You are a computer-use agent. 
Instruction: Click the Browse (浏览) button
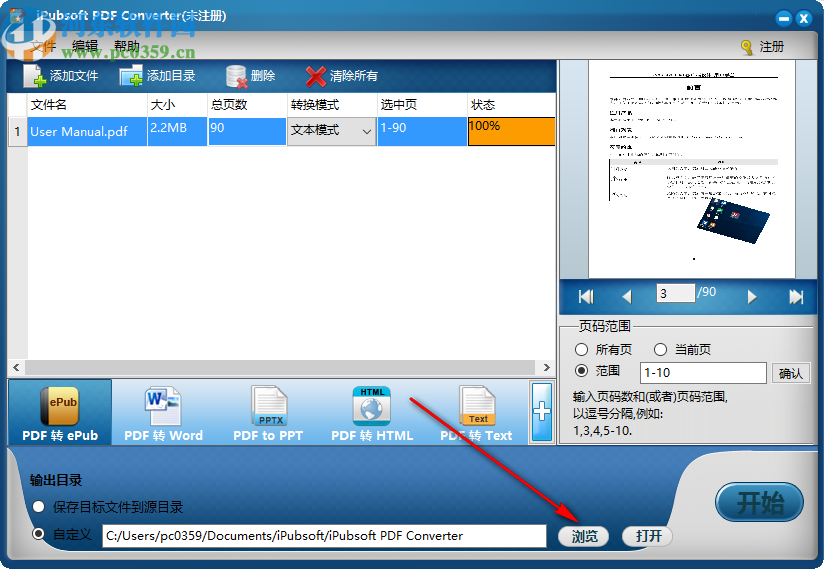584,536
